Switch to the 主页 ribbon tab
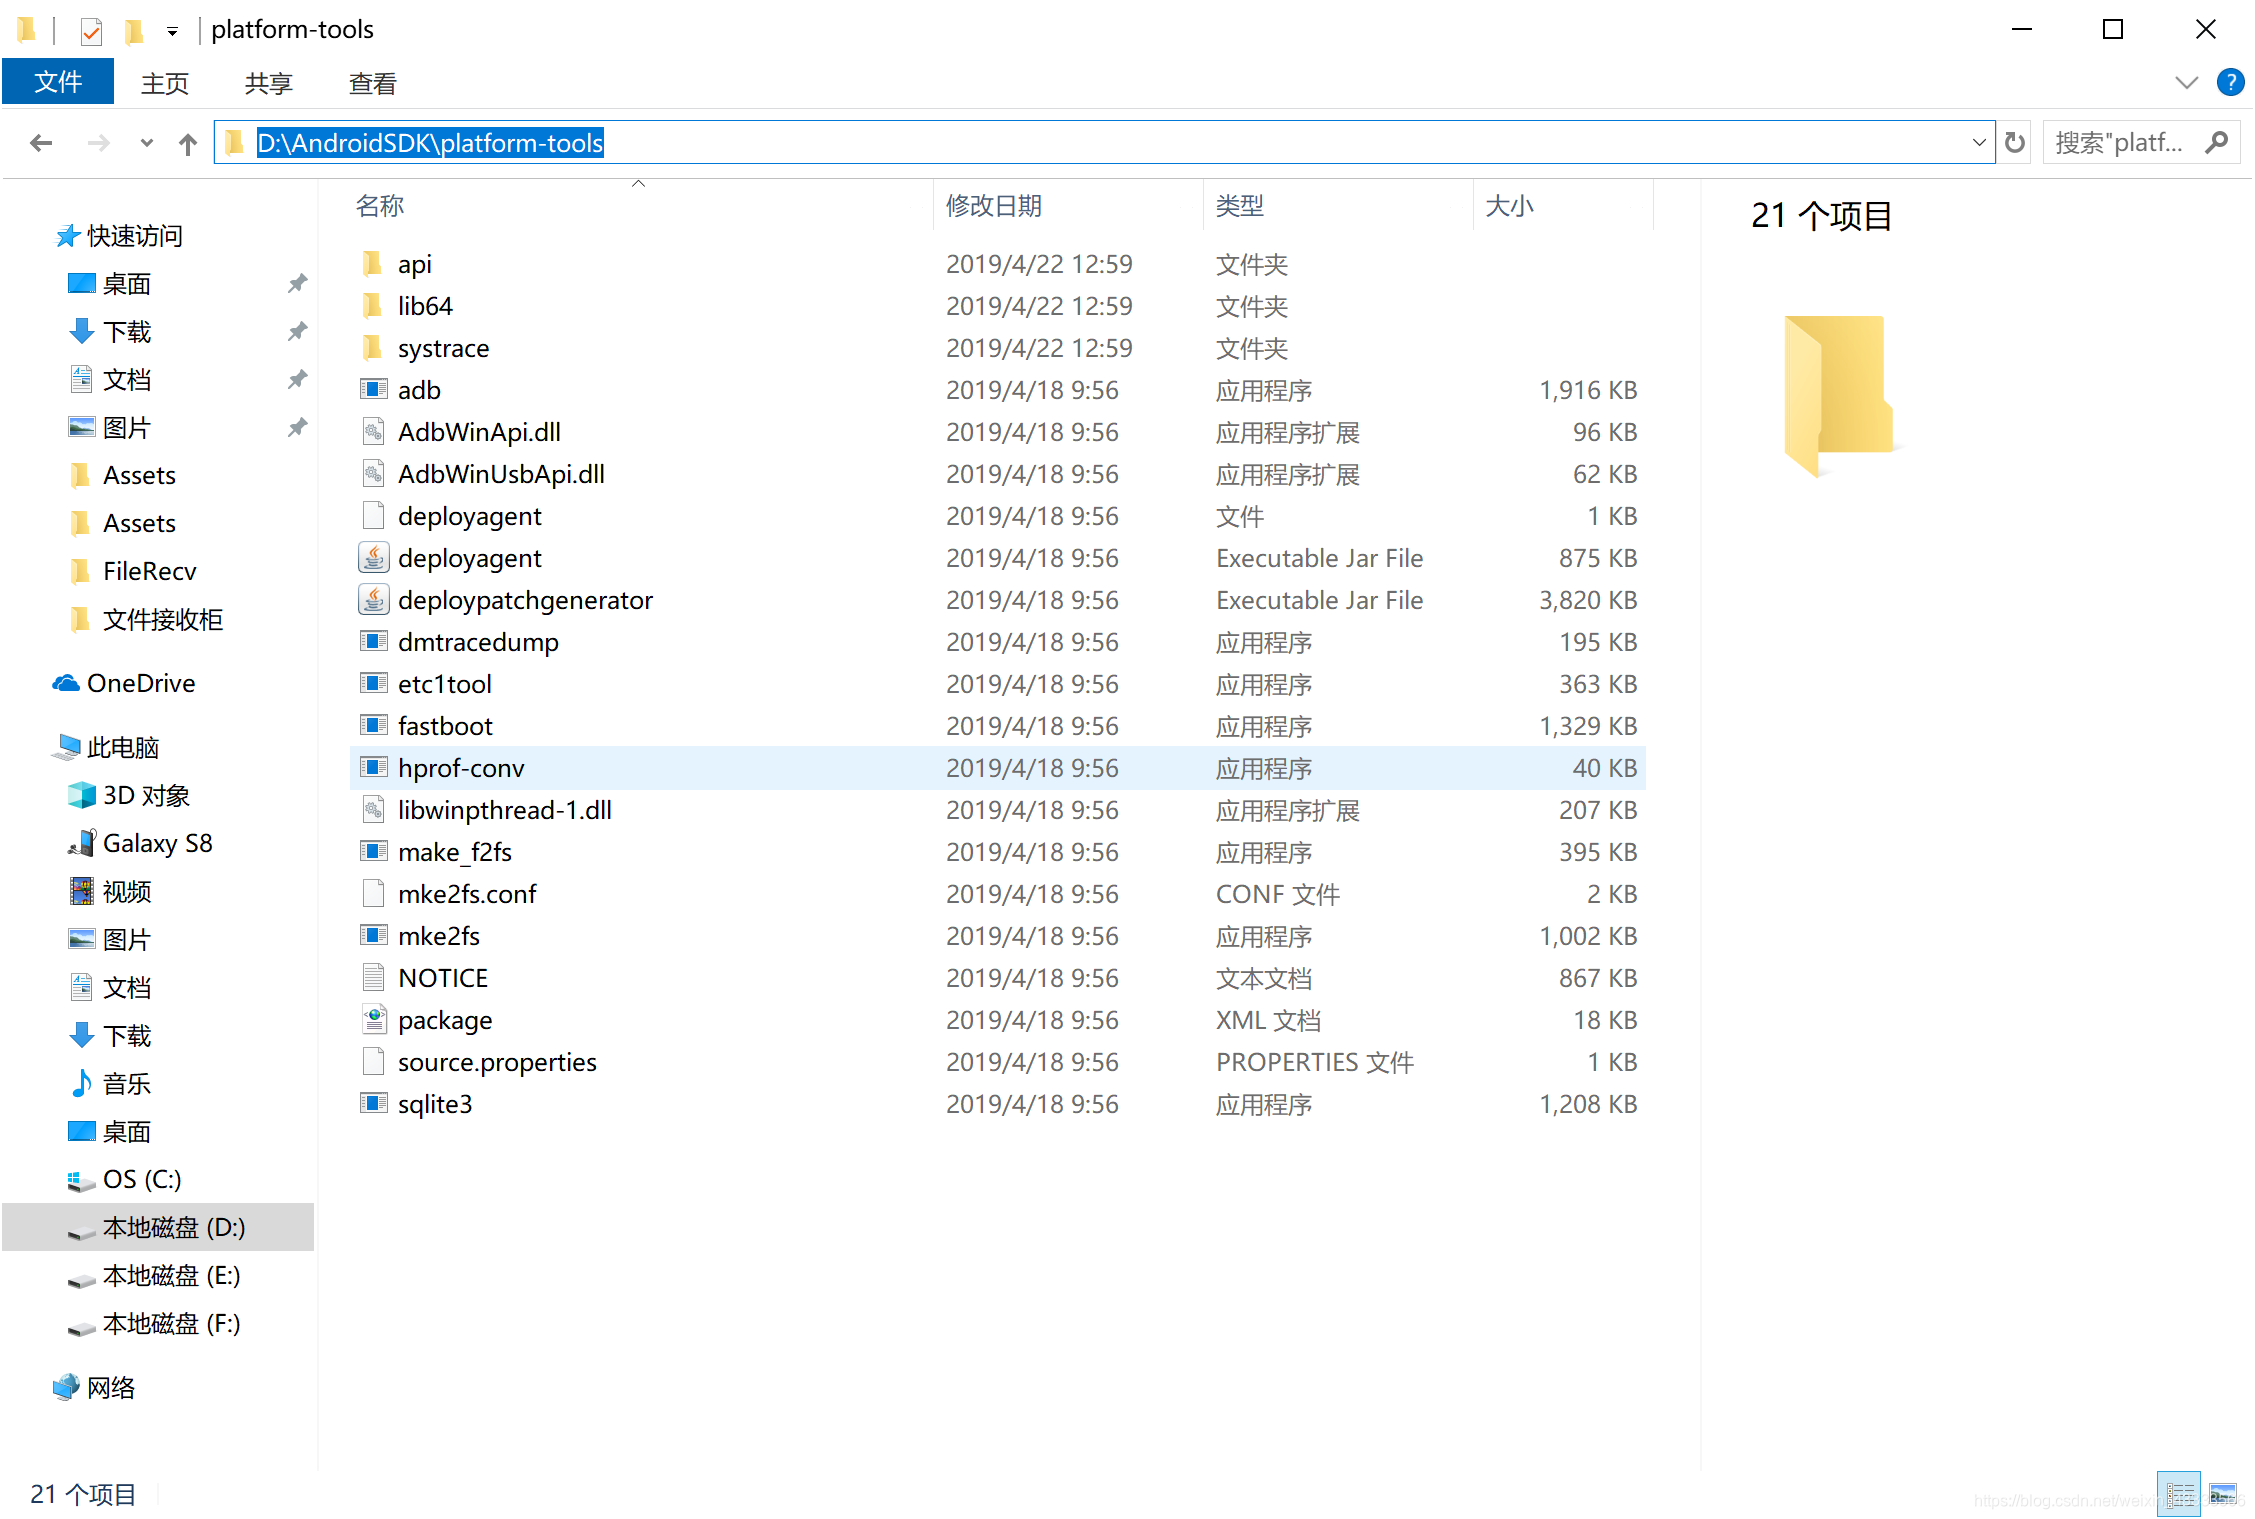 tap(165, 83)
